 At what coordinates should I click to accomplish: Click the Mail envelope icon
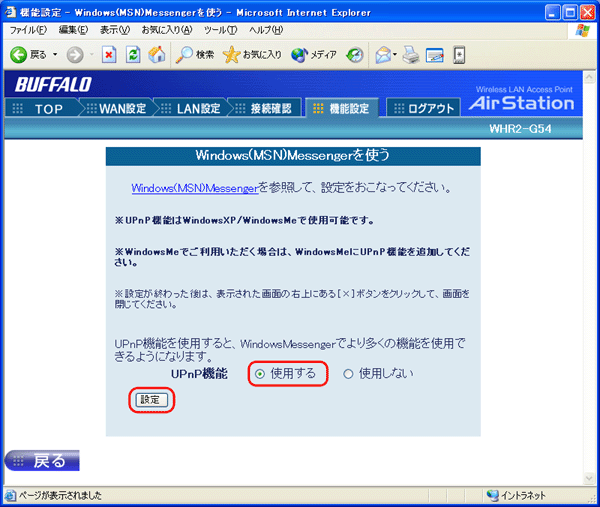point(383,55)
